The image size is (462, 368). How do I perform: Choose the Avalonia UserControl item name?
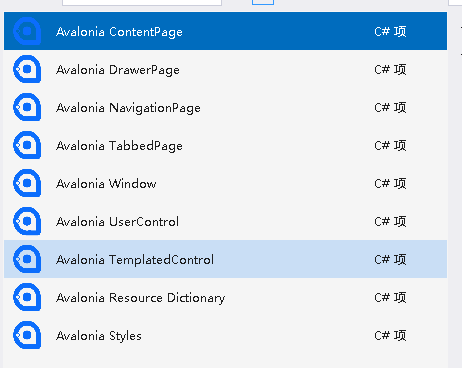click(x=117, y=222)
